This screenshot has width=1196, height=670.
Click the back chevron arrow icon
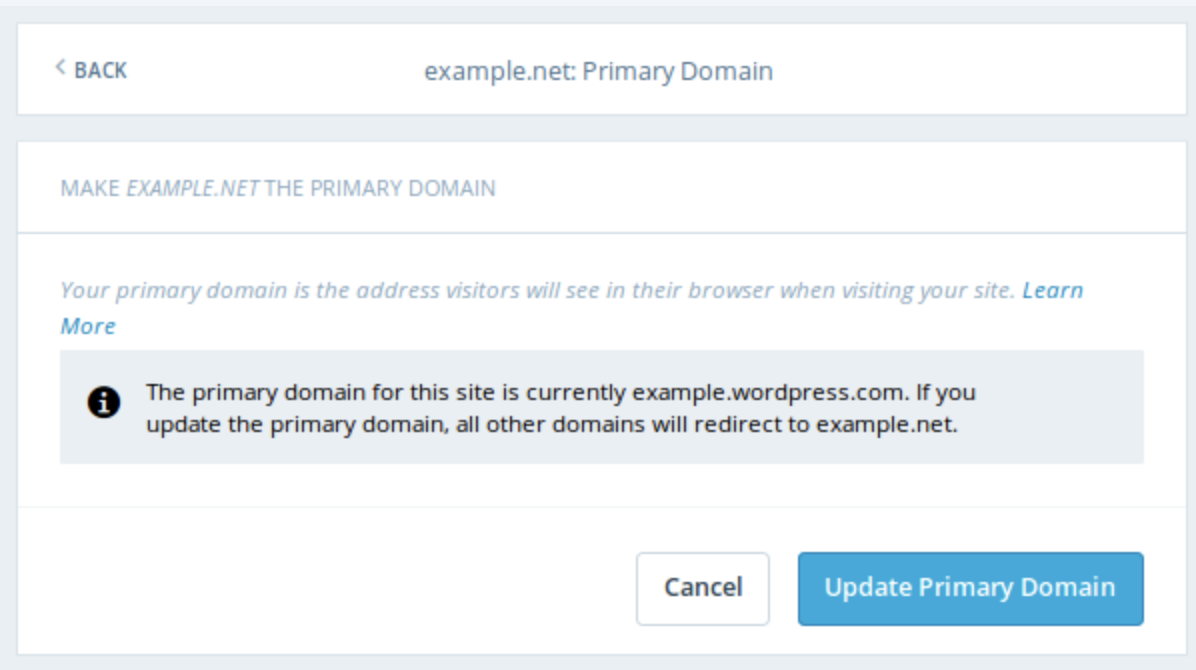pos(60,68)
